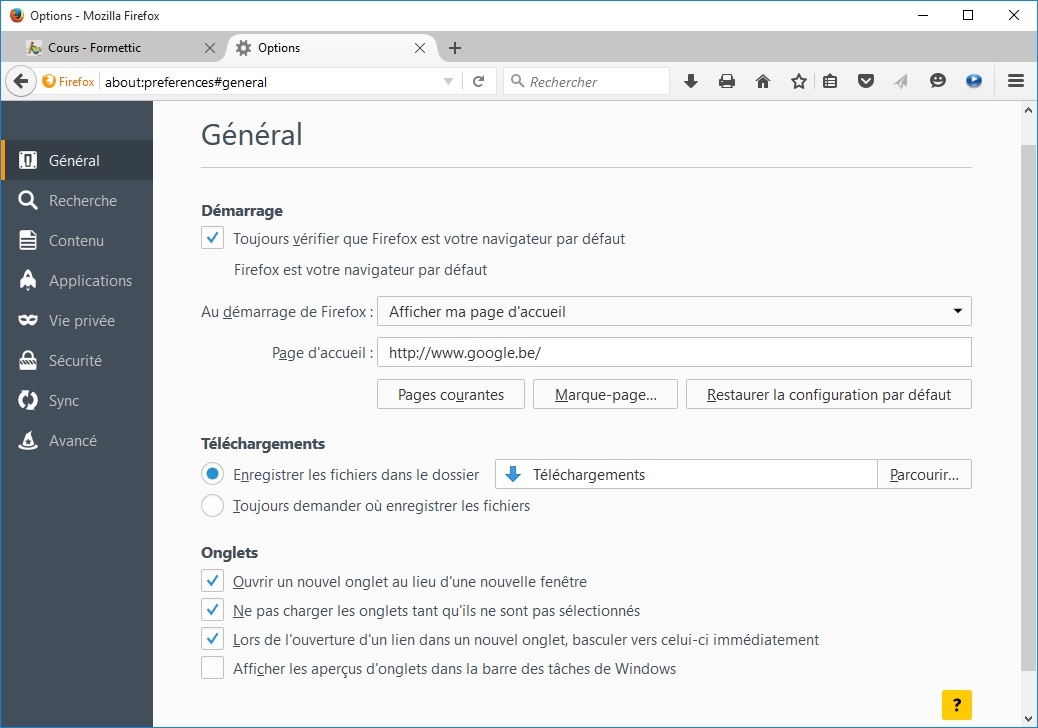The image size is (1038, 728).
Task: Click the Téléchargements folder field
Action: click(x=686, y=475)
